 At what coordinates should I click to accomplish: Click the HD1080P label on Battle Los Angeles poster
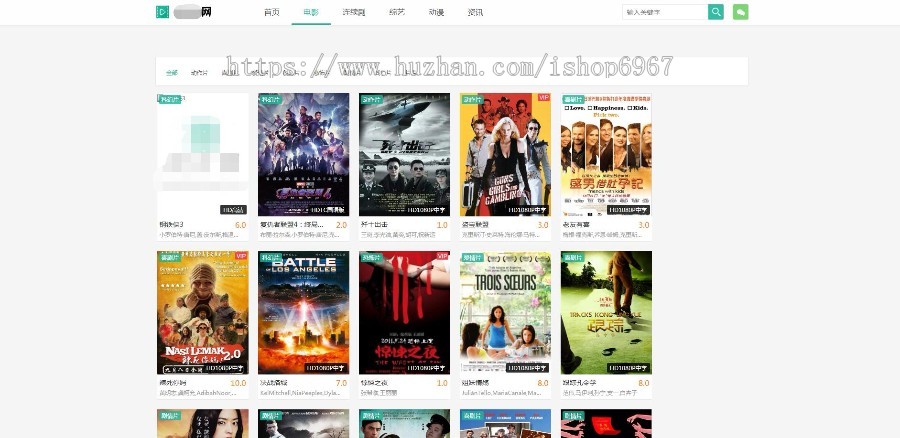(327, 368)
